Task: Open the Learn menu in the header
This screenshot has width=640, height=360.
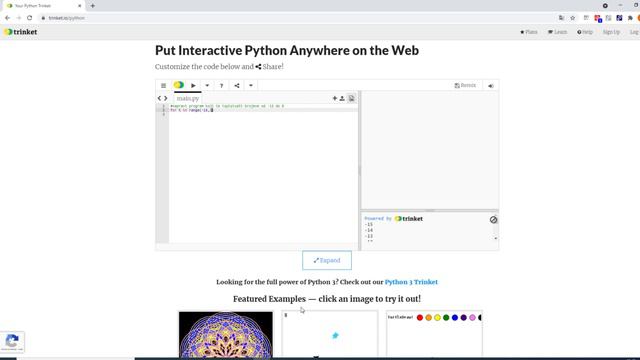Action: (x=558, y=32)
